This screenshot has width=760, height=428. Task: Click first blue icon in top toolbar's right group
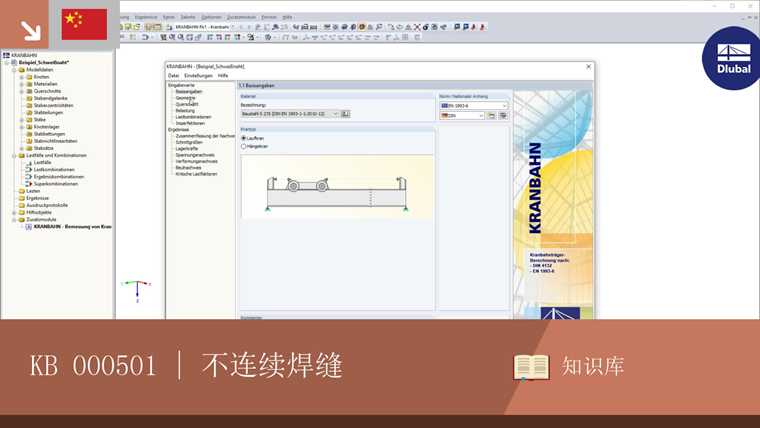point(457,27)
